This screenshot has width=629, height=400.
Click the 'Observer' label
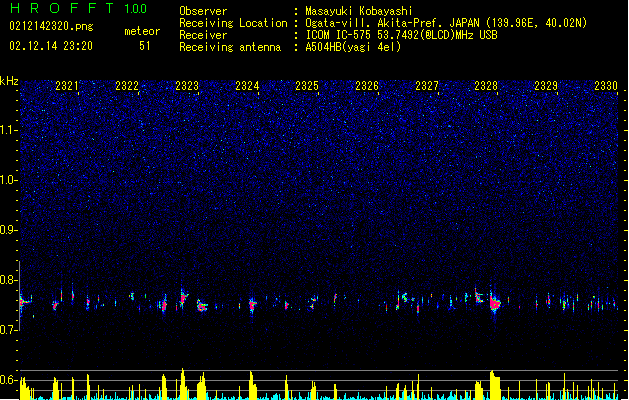203,11
